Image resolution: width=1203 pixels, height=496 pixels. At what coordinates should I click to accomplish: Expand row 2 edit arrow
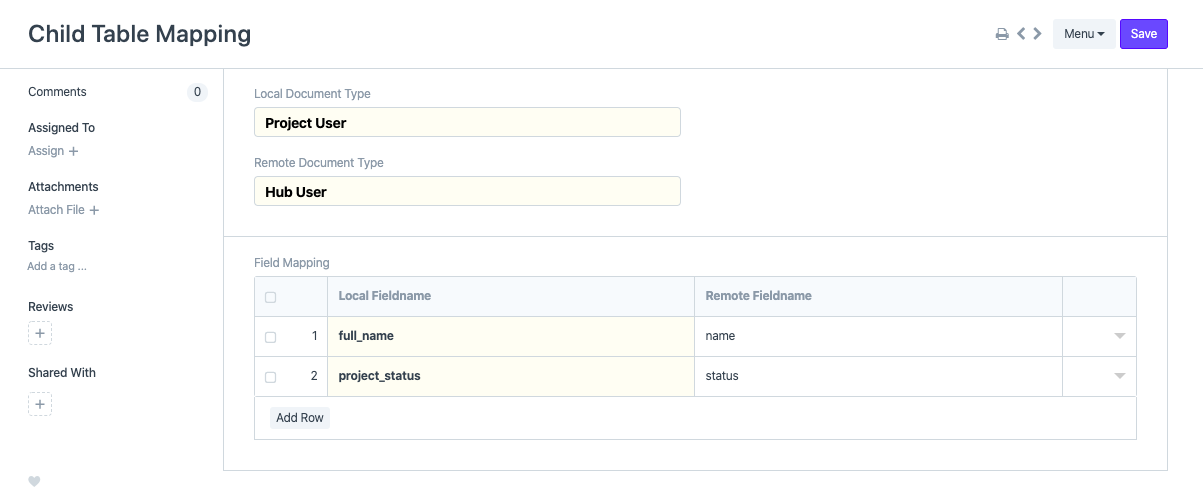pos(1120,377)
